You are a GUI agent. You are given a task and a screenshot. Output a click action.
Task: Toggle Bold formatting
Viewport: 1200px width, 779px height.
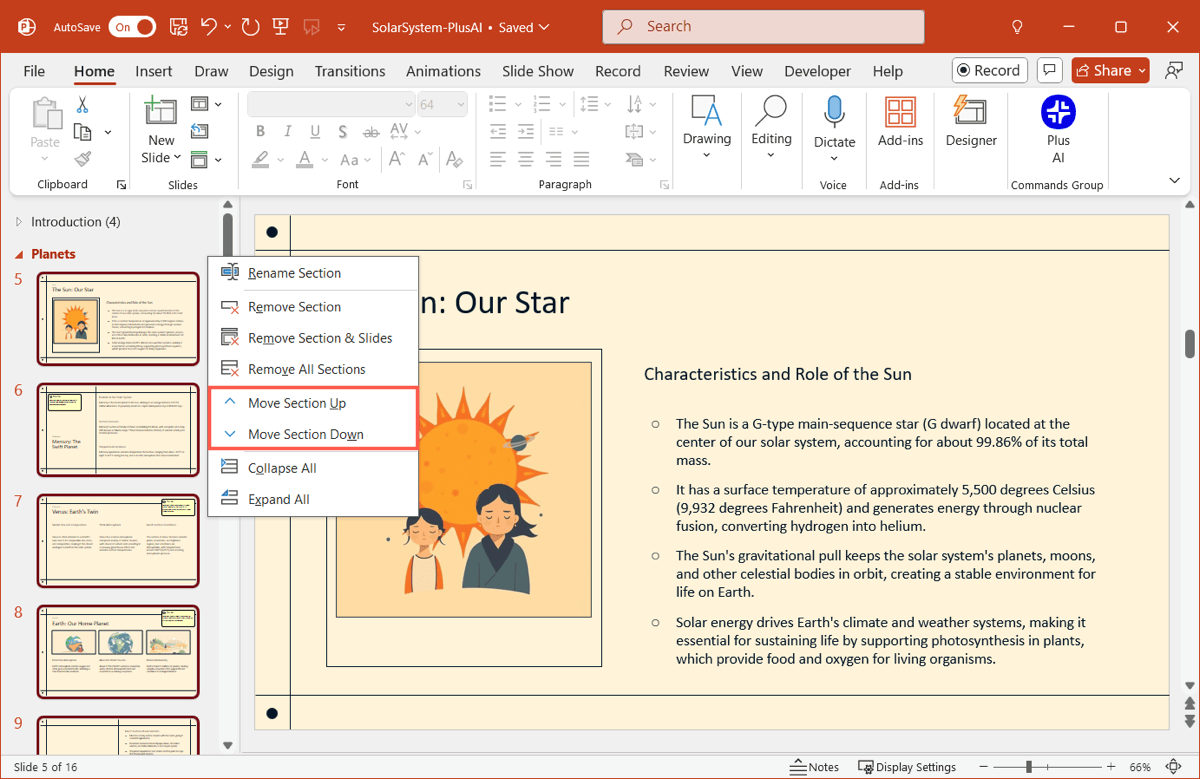[260, 131]
